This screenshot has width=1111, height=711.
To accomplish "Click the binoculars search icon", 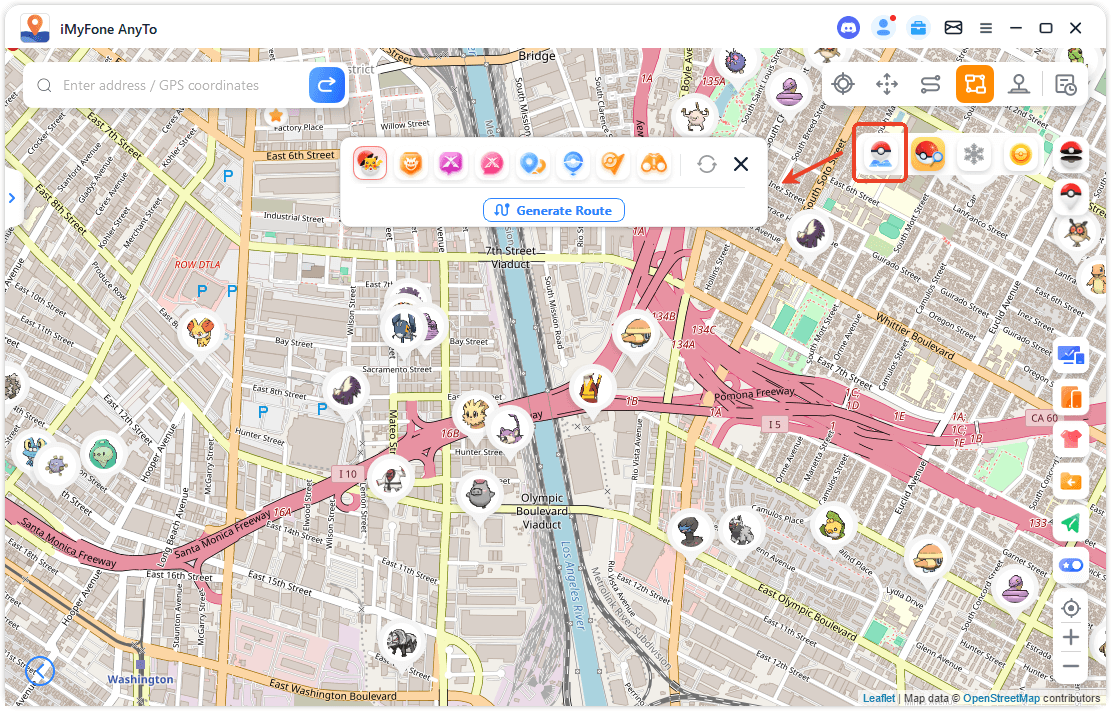I will coord(654,164).
